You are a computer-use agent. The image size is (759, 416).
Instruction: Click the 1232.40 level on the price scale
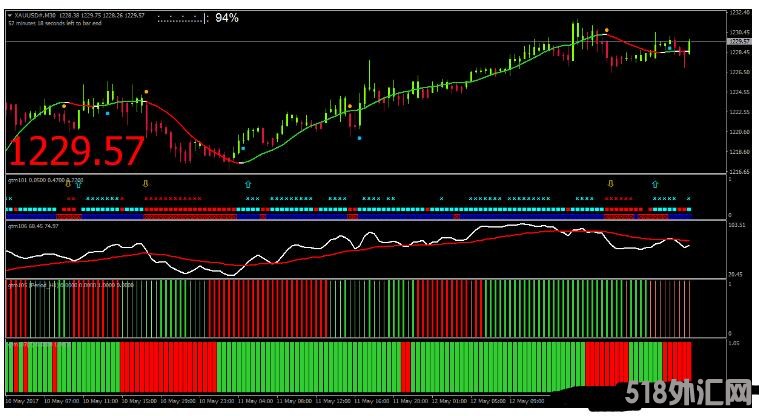[739, 13]
